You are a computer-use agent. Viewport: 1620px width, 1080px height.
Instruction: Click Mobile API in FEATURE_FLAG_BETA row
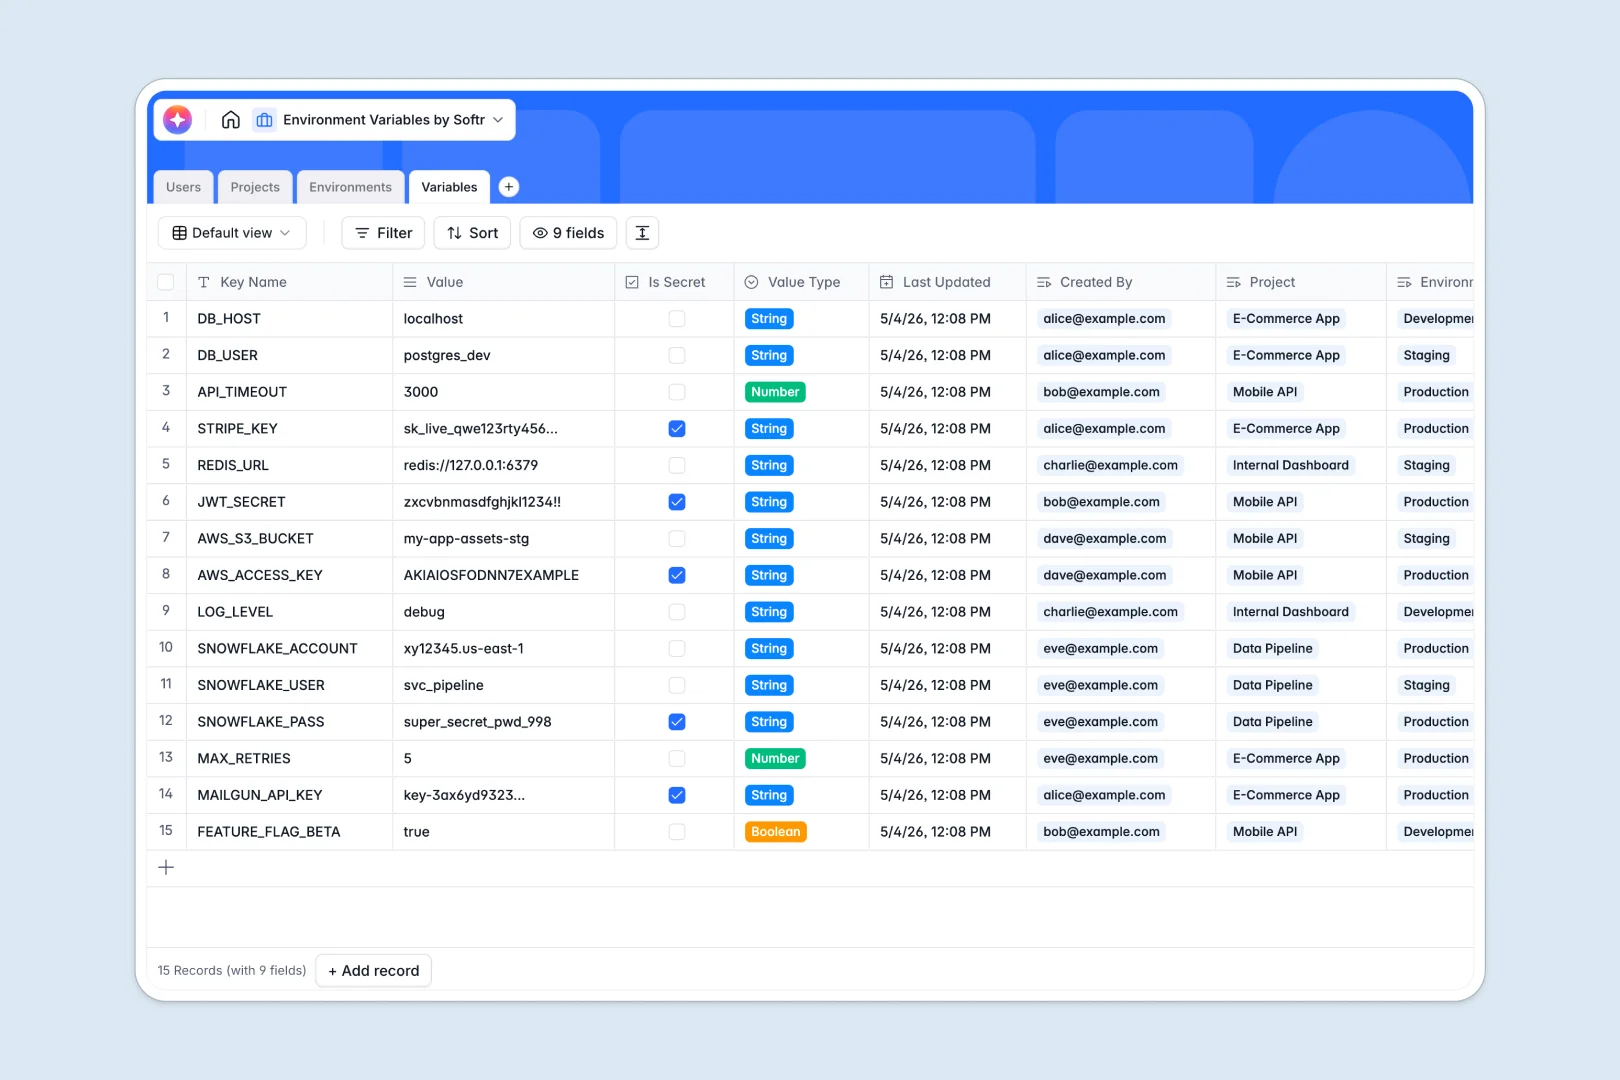pyautogui.click(x=1265, y=832)
